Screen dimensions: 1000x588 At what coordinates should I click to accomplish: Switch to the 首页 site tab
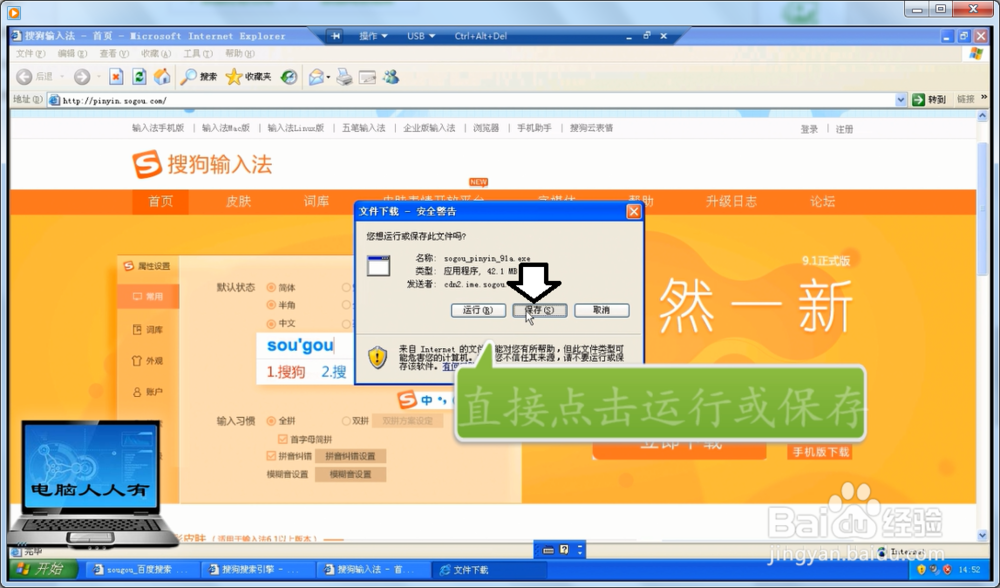[160, 202]
